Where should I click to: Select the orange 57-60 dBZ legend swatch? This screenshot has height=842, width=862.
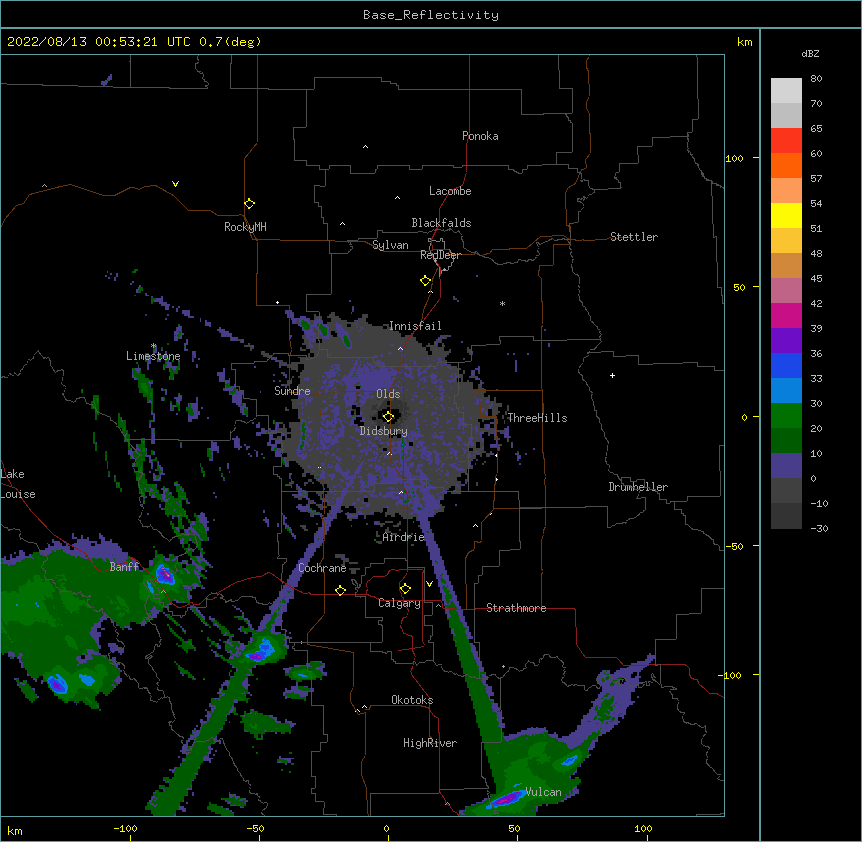coord(786,165)
